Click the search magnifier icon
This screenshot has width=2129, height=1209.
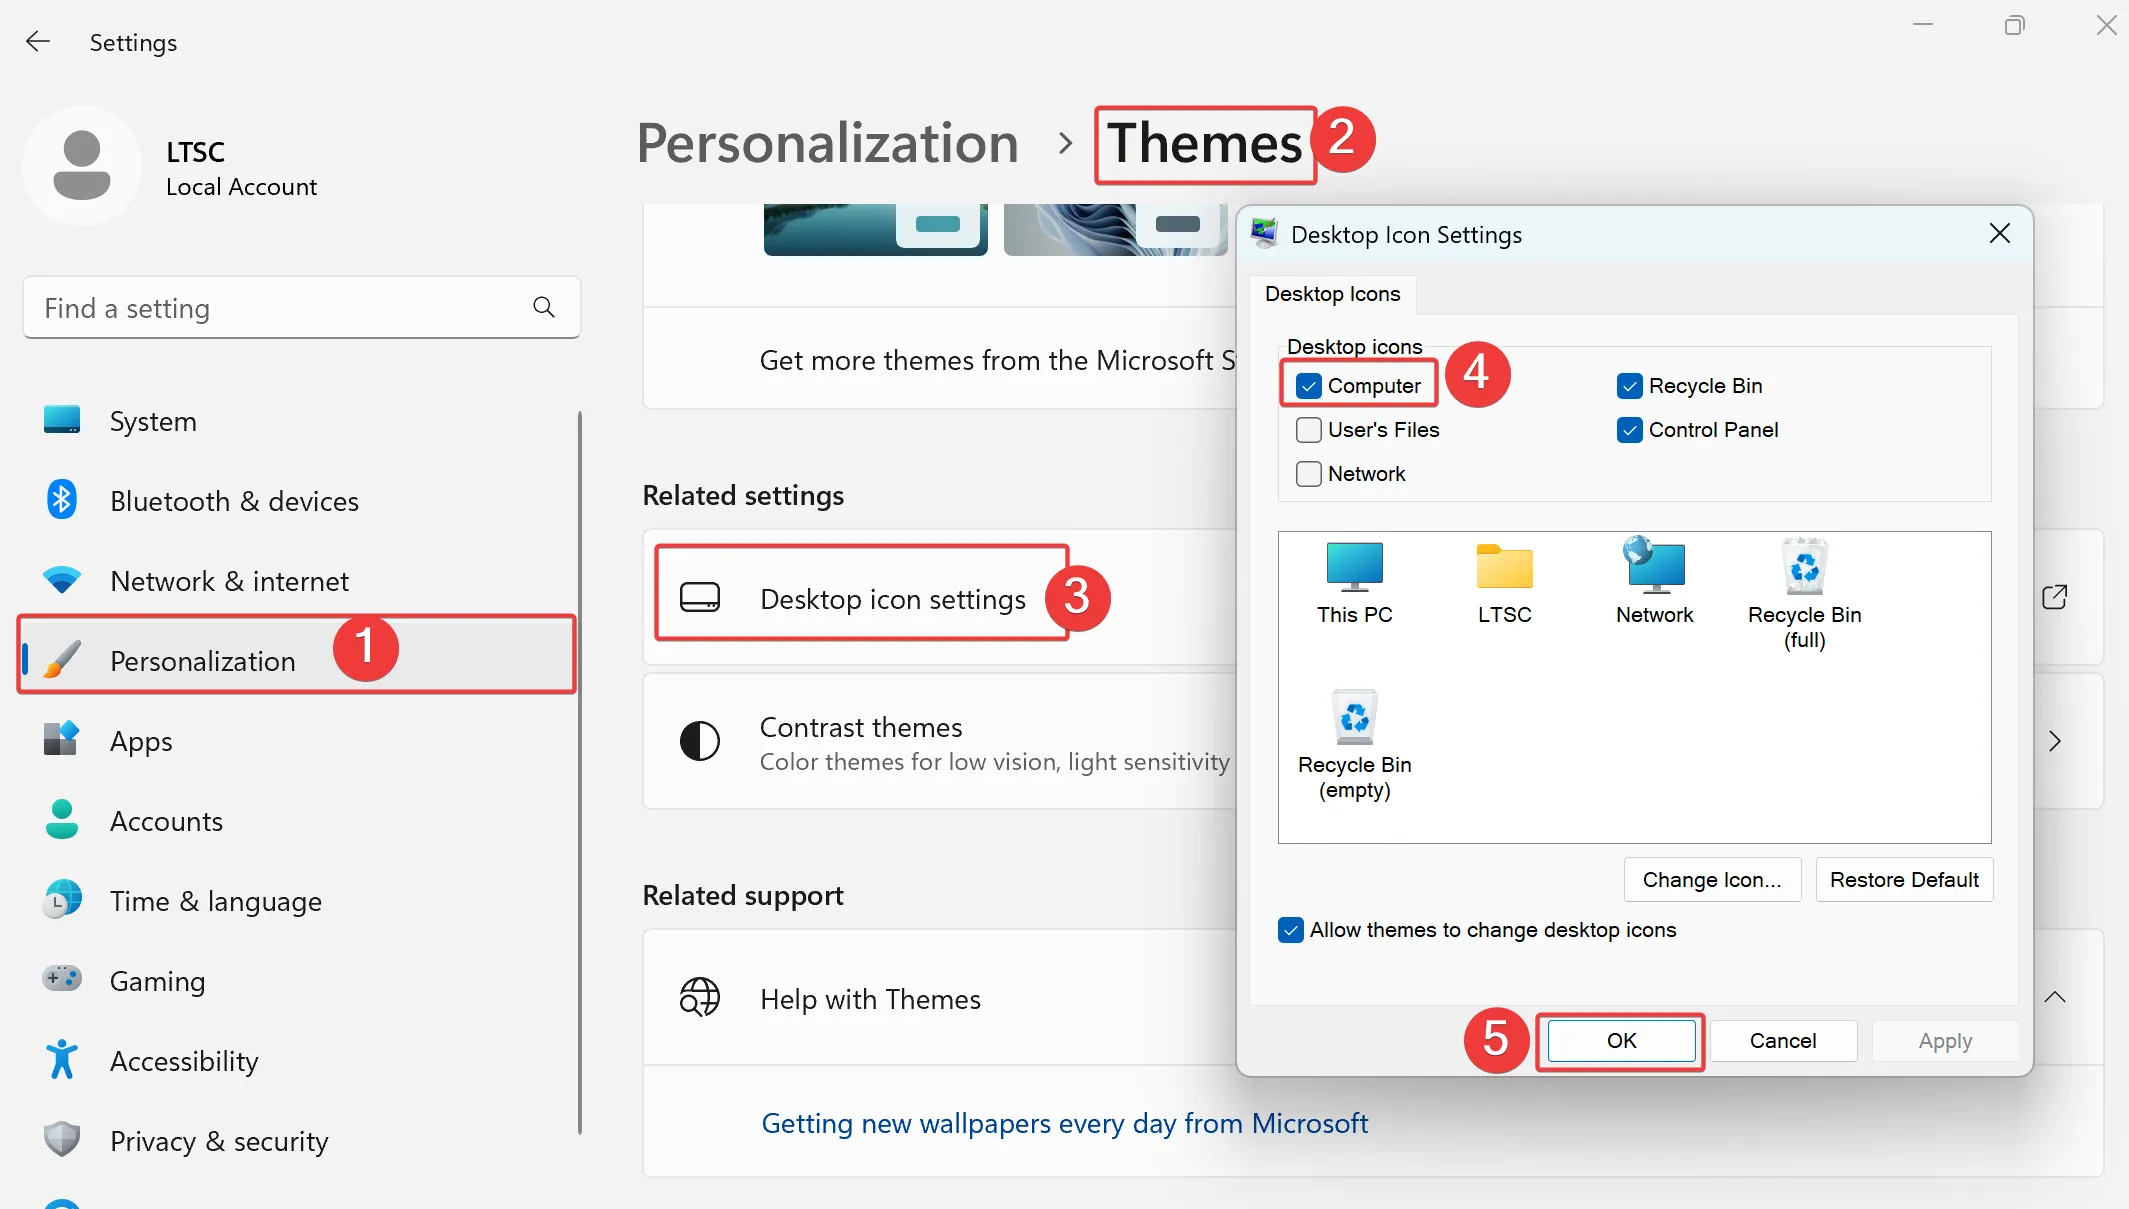pyautogui.click(x=543, y=307)
